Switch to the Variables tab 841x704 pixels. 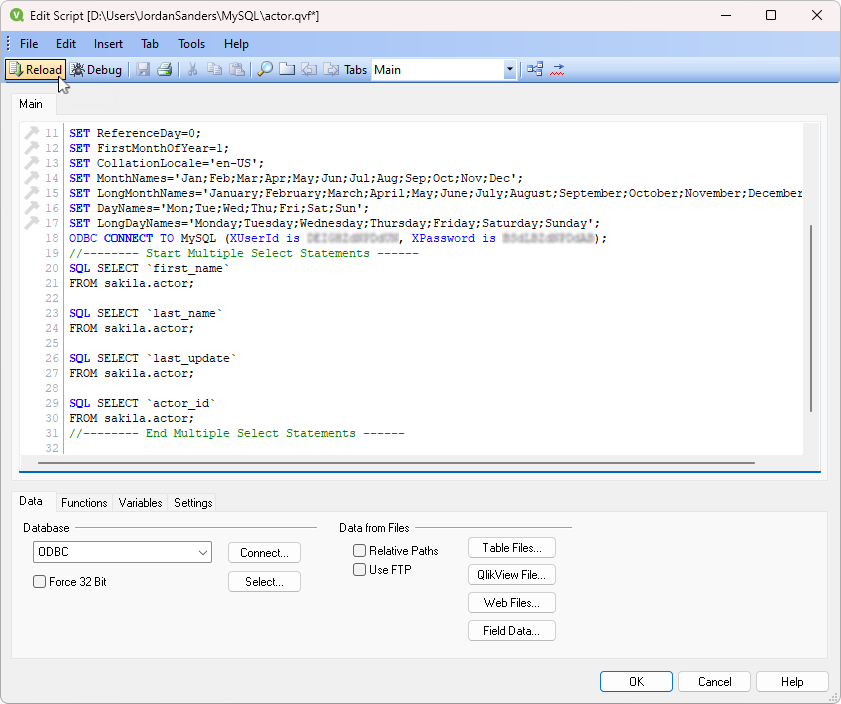pos(140,503)
